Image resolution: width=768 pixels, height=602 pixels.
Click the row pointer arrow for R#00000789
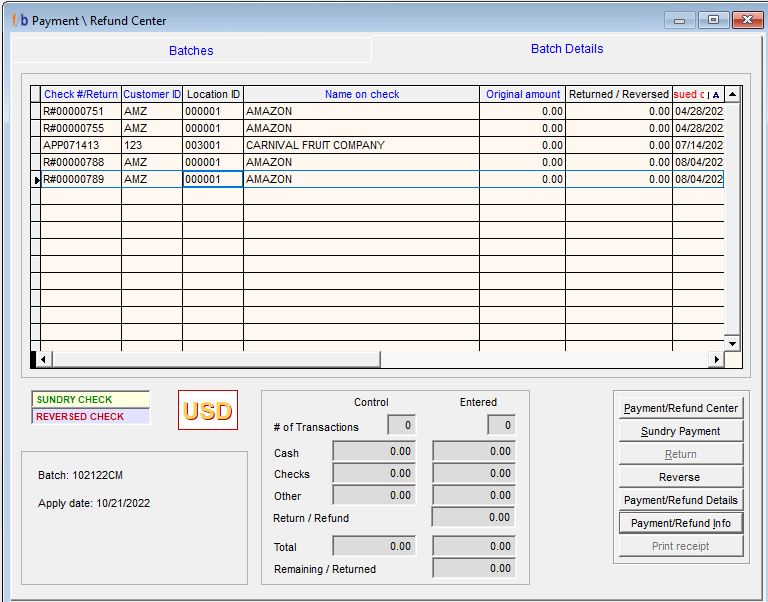coord(36,180)
